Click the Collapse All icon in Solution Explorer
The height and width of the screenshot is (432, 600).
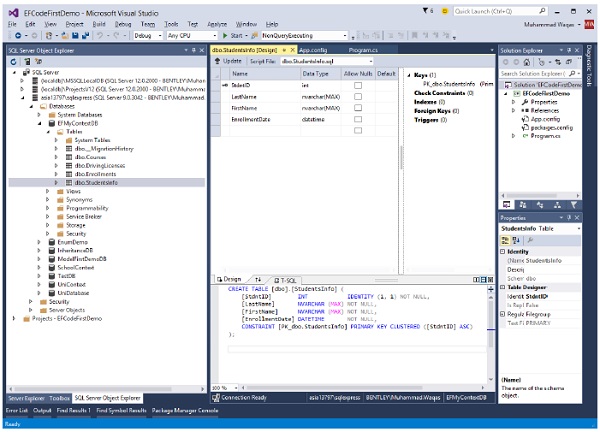(569, 62)
